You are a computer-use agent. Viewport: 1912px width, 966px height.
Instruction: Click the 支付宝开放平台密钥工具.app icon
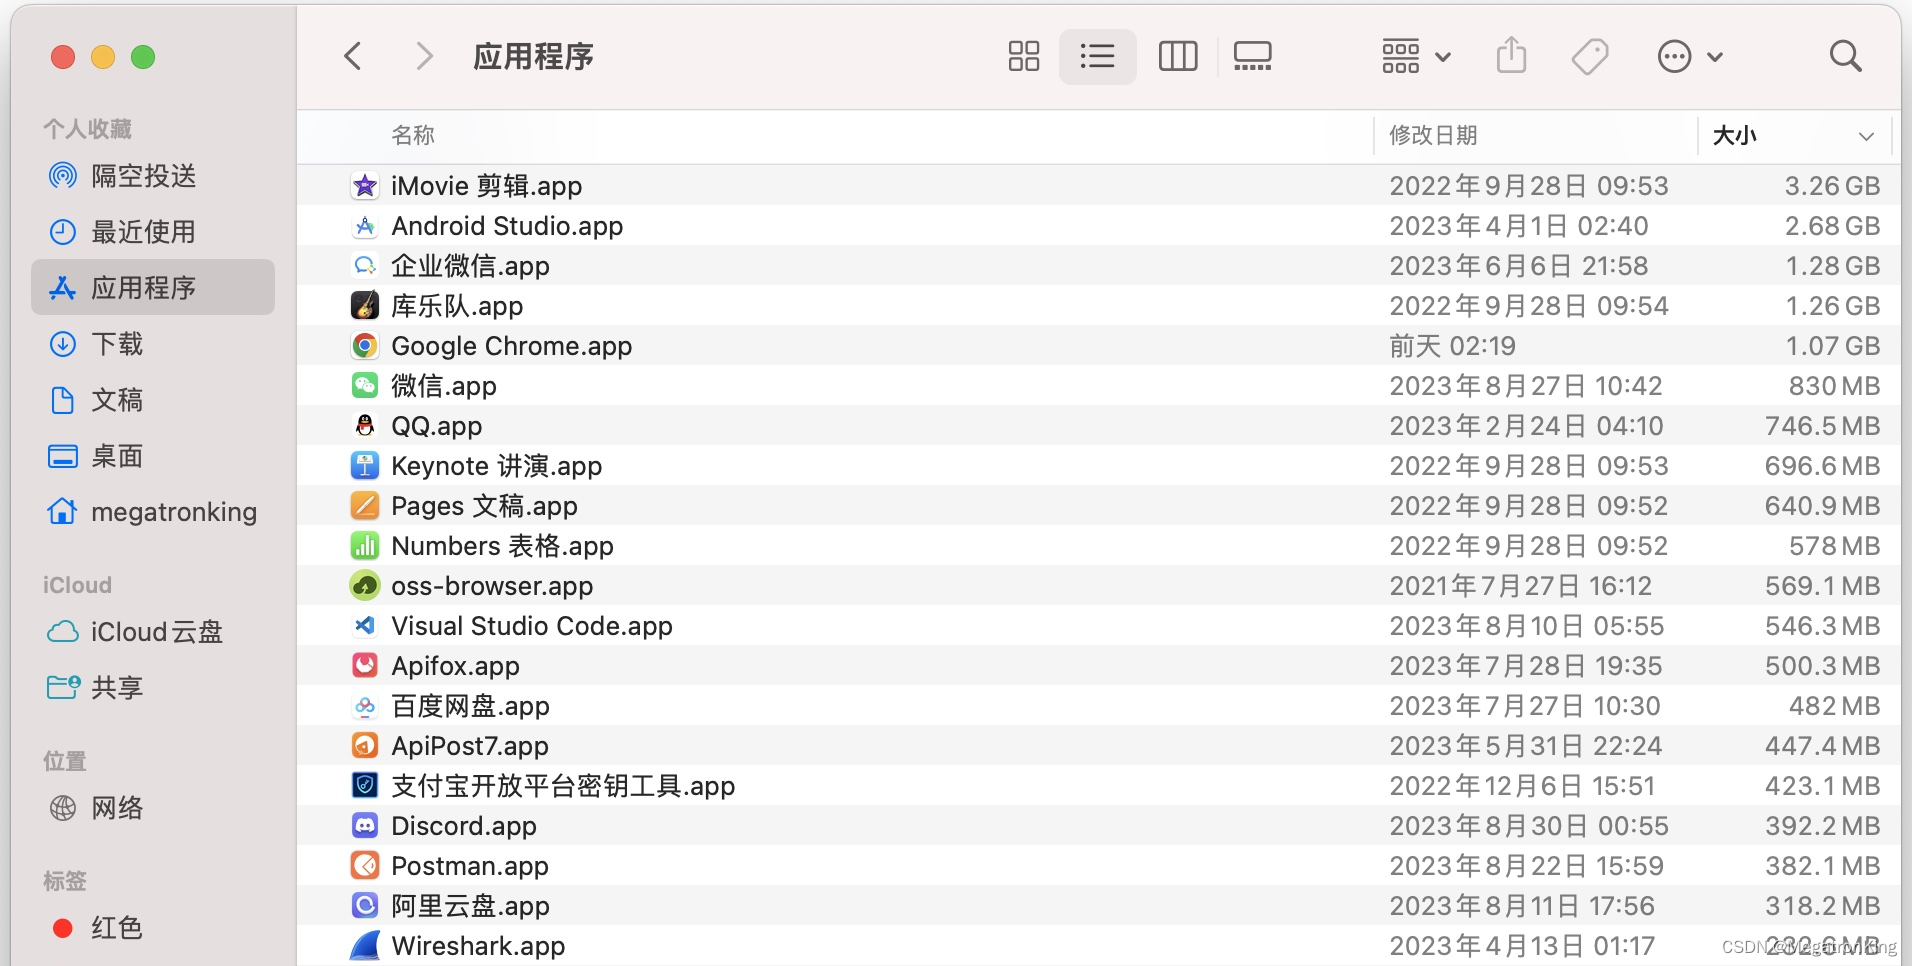[x=365, y=786]
